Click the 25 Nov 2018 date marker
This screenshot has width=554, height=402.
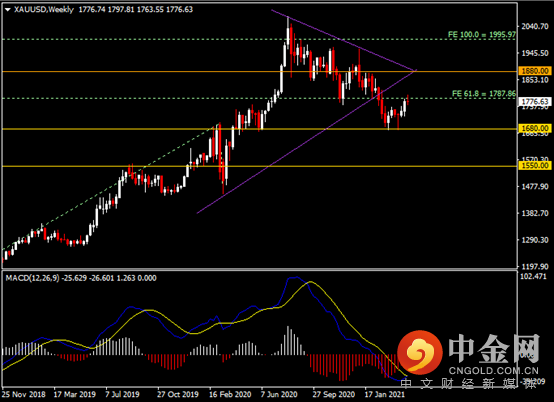click(x=24, y=394)
